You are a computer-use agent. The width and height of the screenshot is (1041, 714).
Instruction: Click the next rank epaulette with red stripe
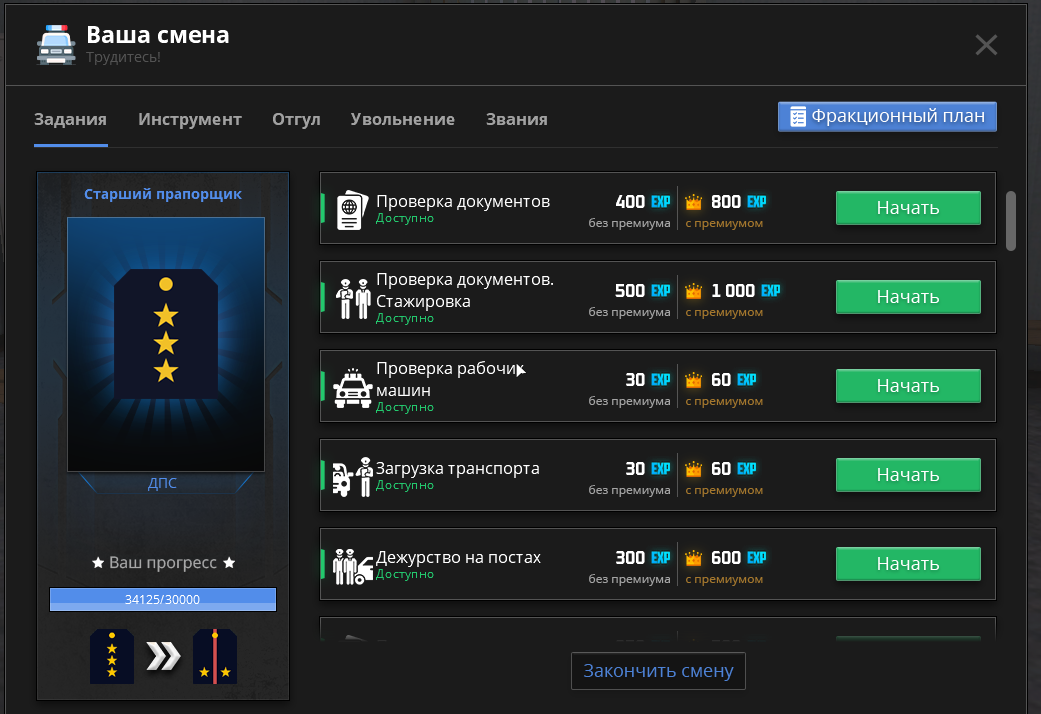214,656
